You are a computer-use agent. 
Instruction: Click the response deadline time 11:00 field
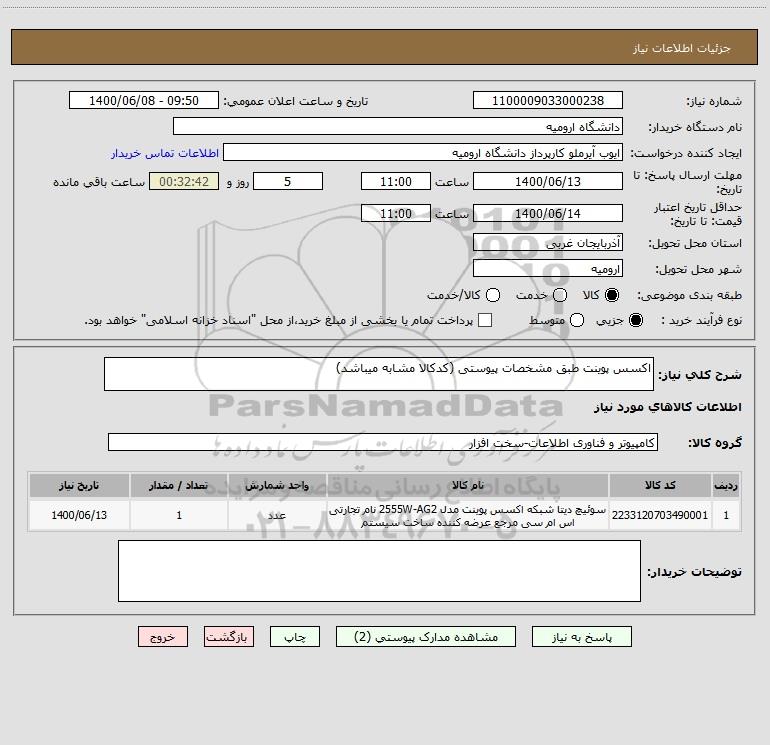pos(396,181)
